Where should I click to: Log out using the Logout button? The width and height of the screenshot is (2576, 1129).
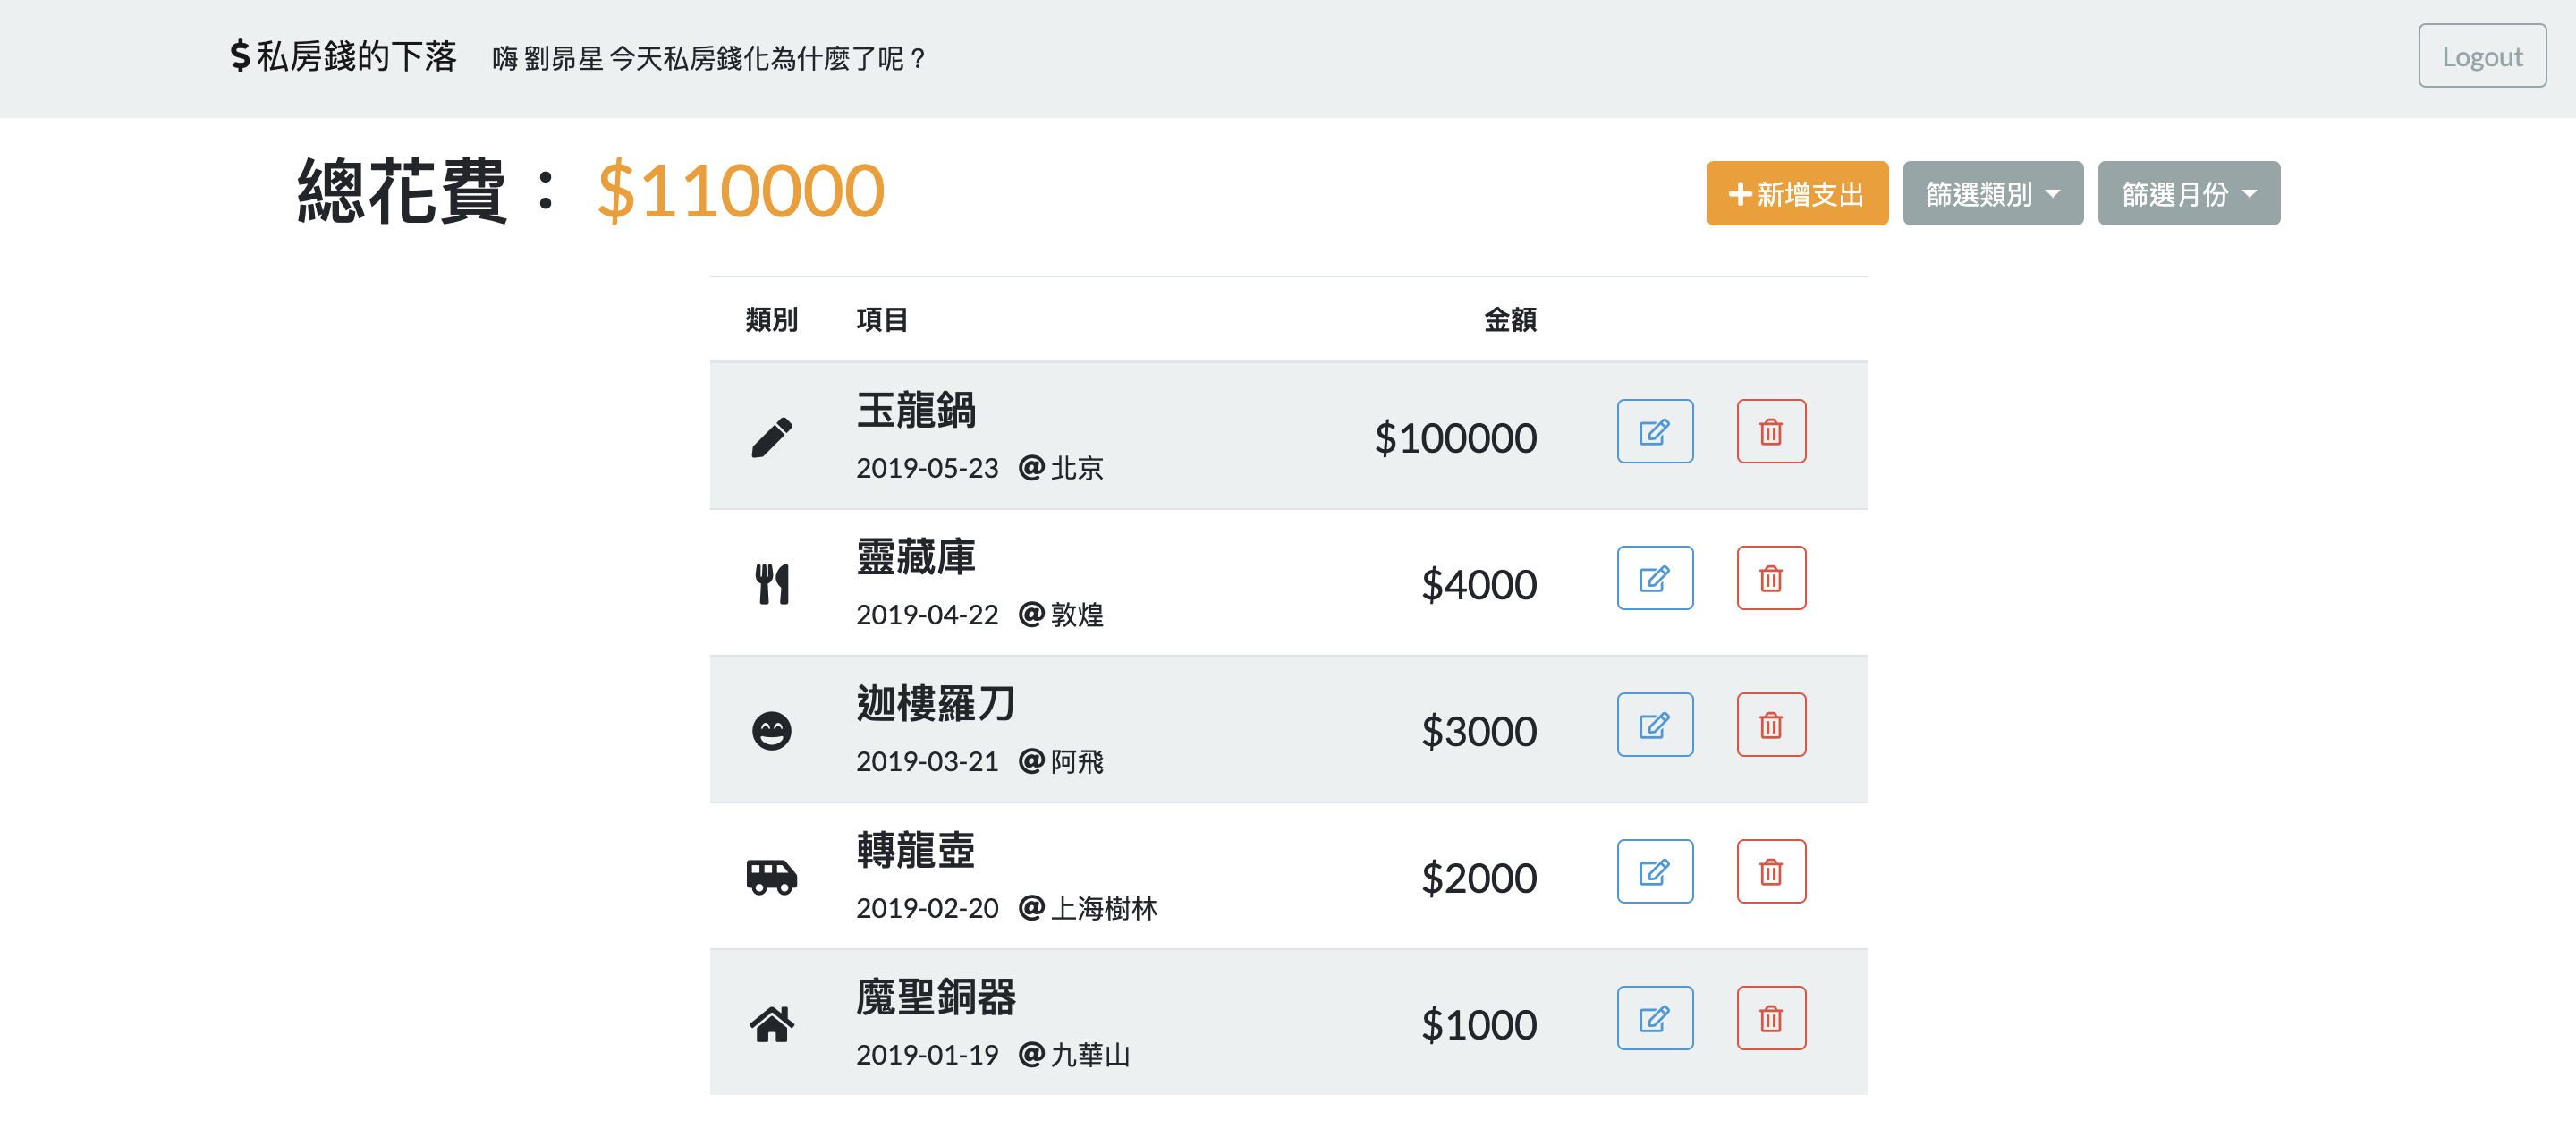point(2482,56)
